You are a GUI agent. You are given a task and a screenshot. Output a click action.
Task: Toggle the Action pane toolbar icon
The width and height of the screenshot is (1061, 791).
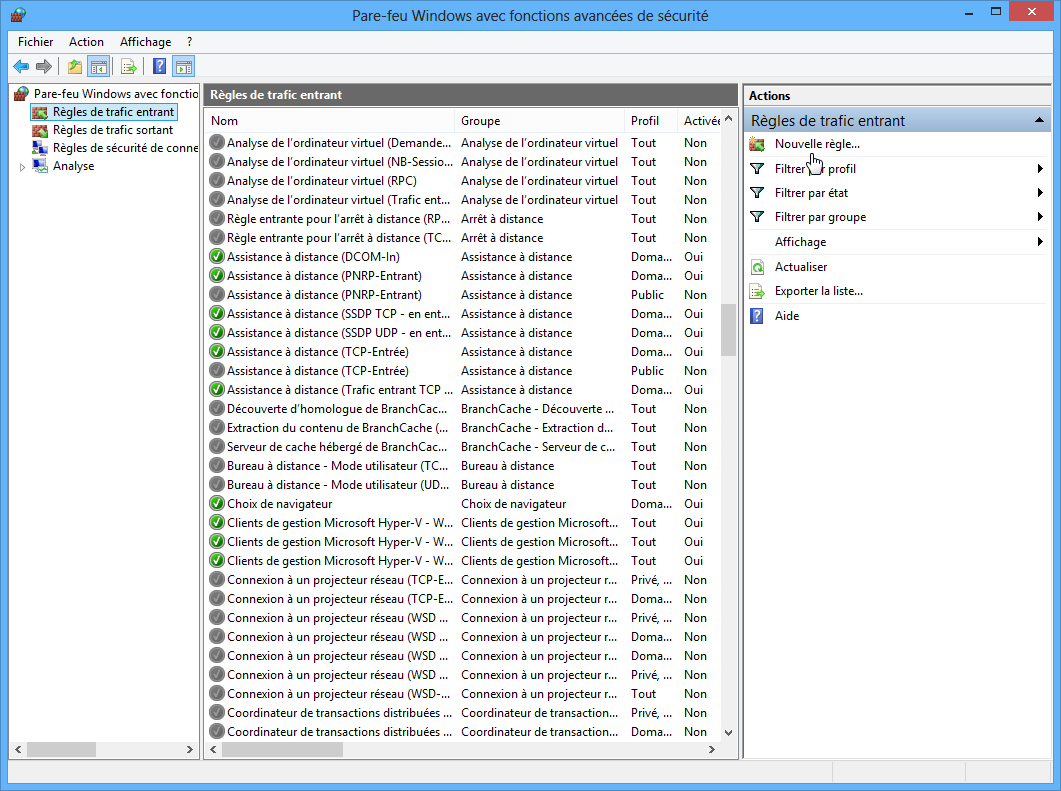click(x=184, y=66)
